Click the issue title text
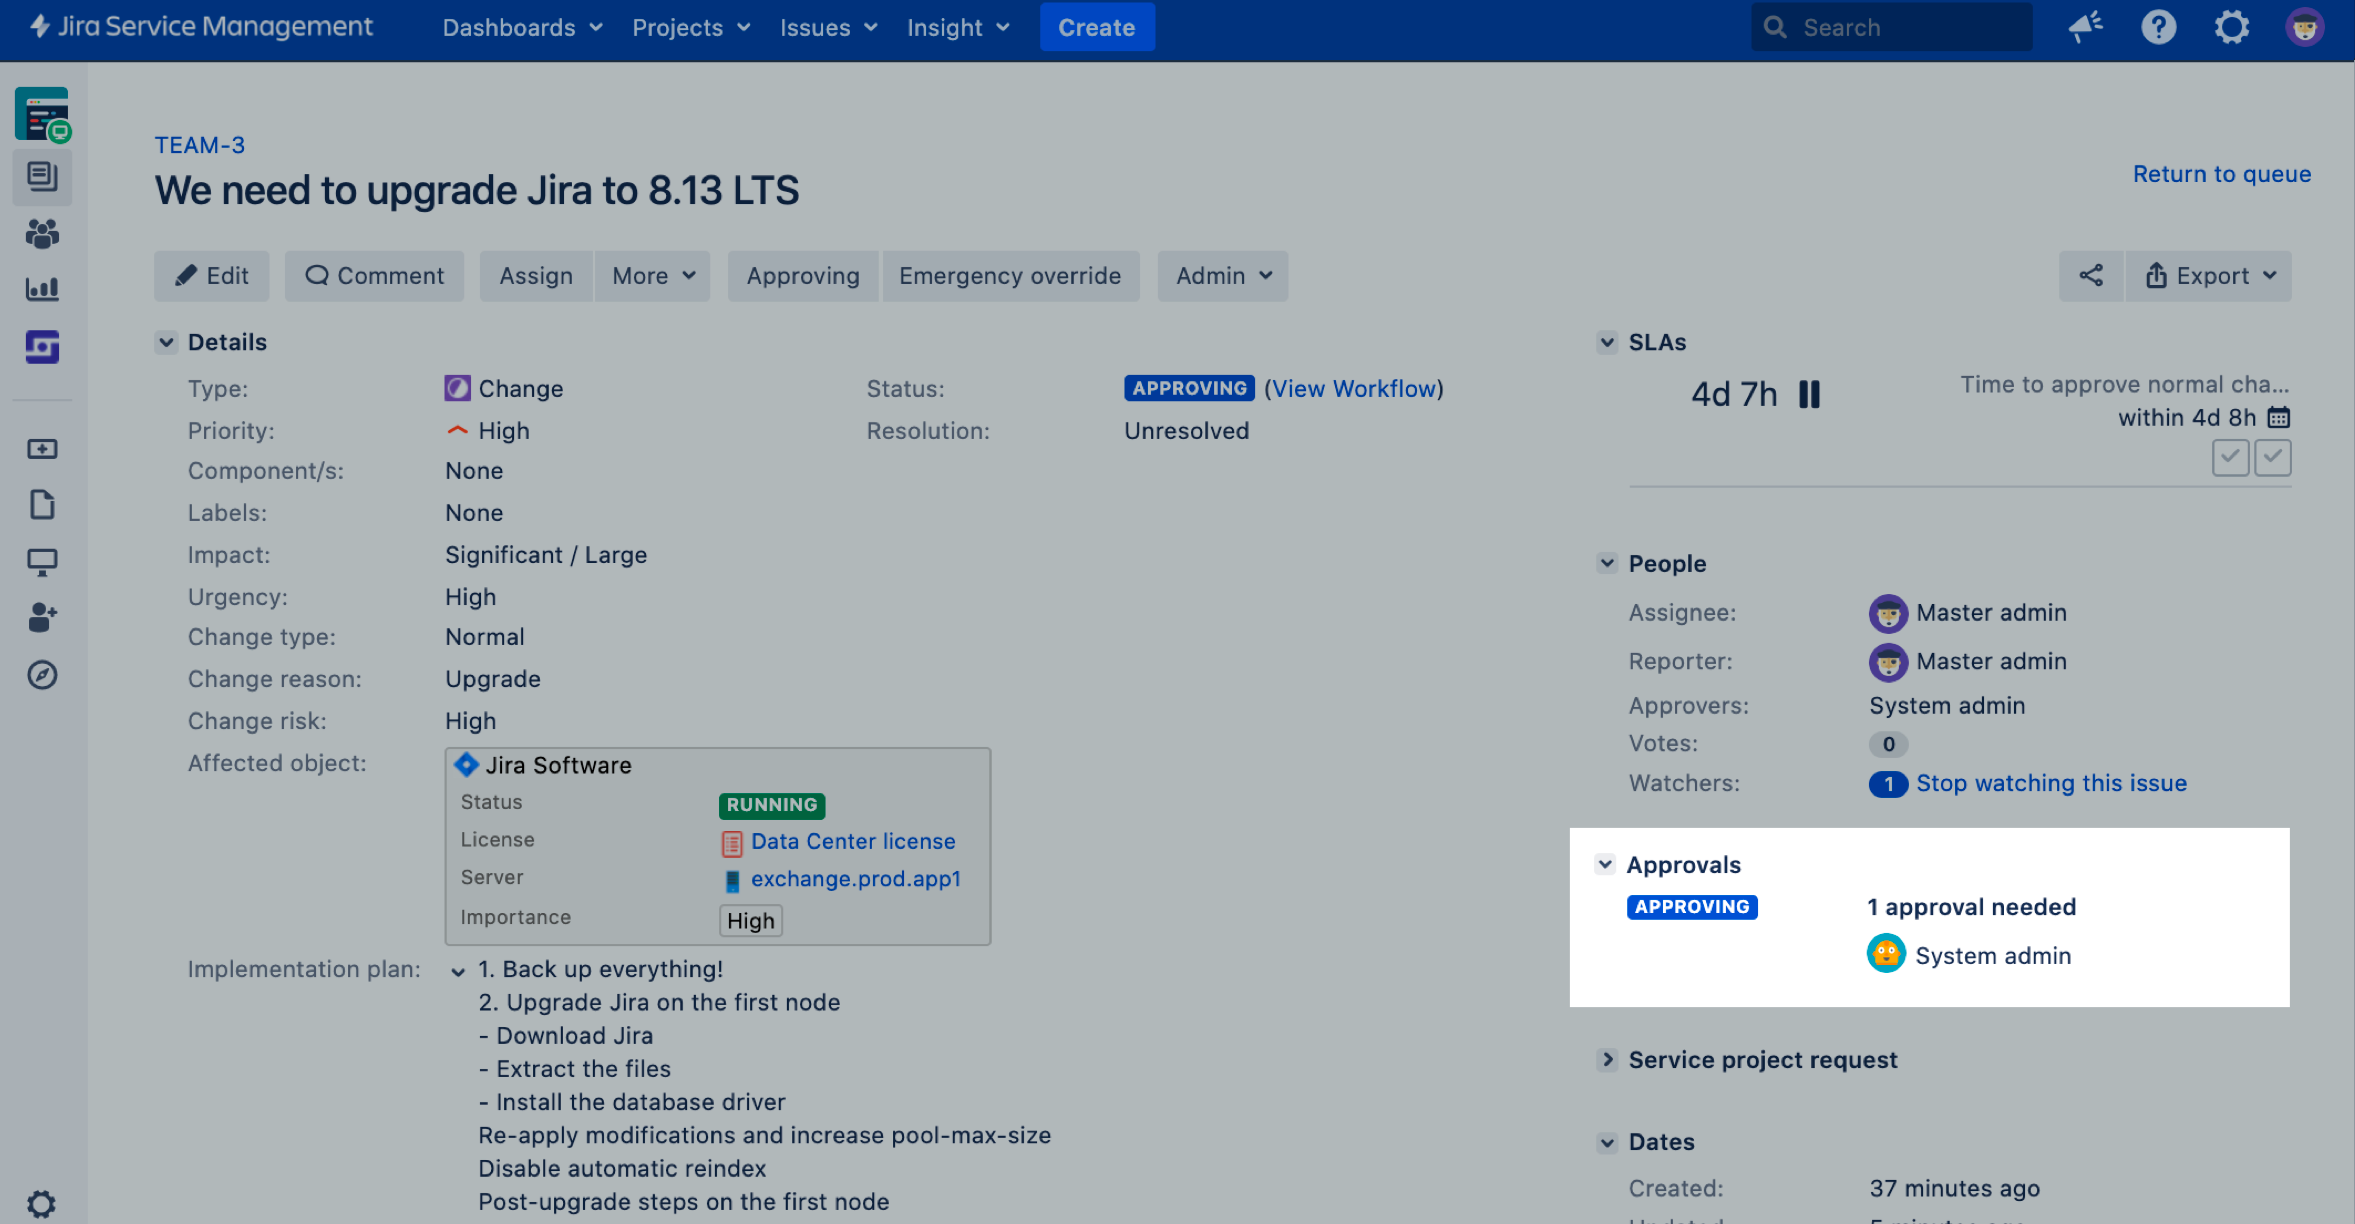Screen dimensions: 2355x1224 pos(477,191)
